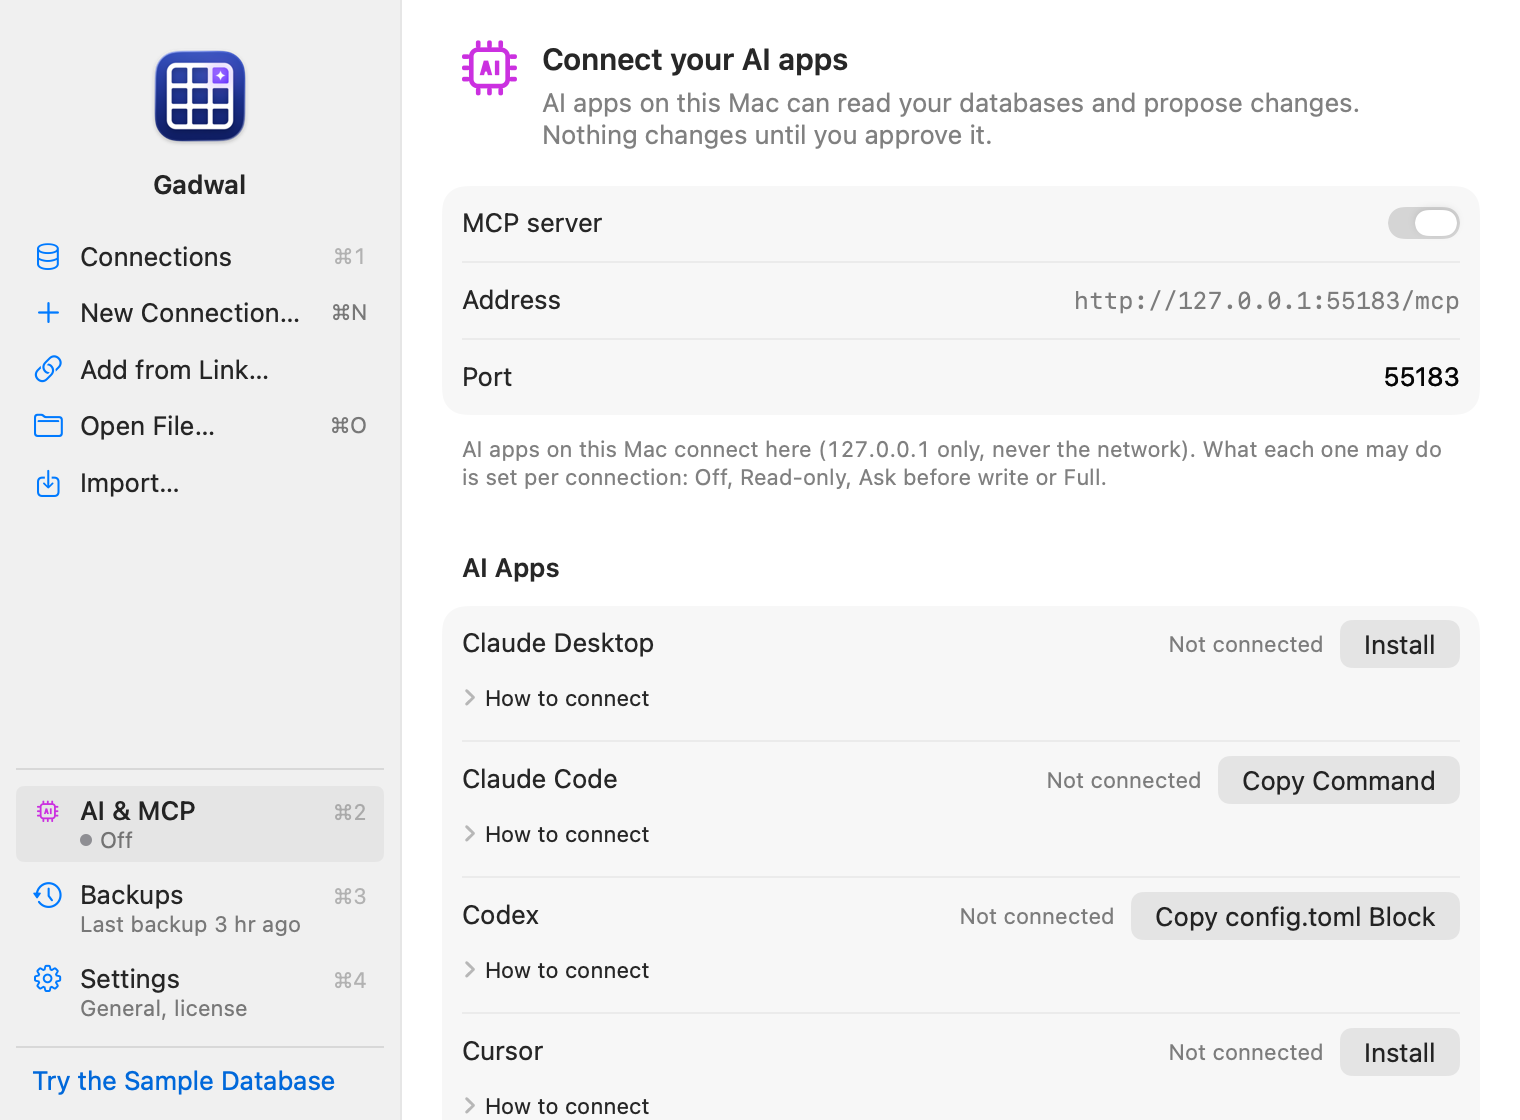Click the AI & MCP chip icon in sidebar
This screenshot has width=1520, height=1120.
coord(48,811)
